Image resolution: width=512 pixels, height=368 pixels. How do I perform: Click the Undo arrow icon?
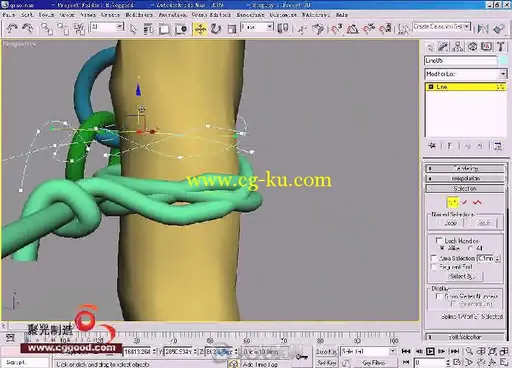point(13,29)
